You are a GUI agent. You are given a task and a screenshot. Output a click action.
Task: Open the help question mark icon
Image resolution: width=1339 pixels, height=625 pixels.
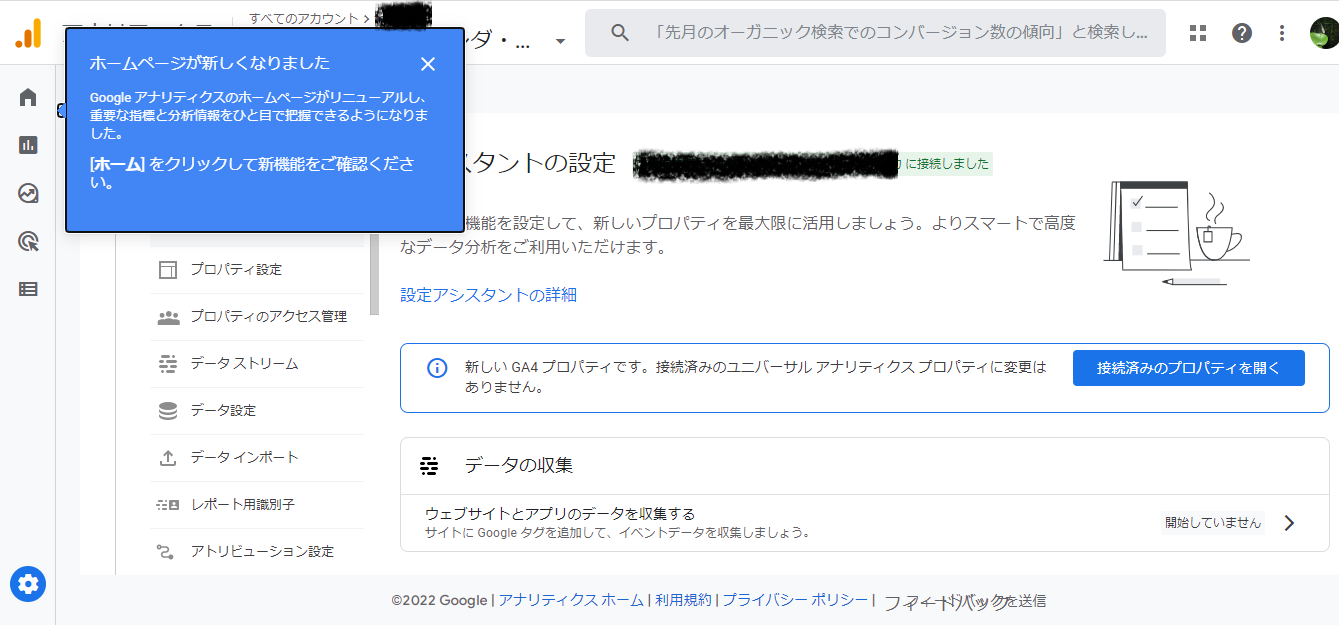pos(1242,33)
